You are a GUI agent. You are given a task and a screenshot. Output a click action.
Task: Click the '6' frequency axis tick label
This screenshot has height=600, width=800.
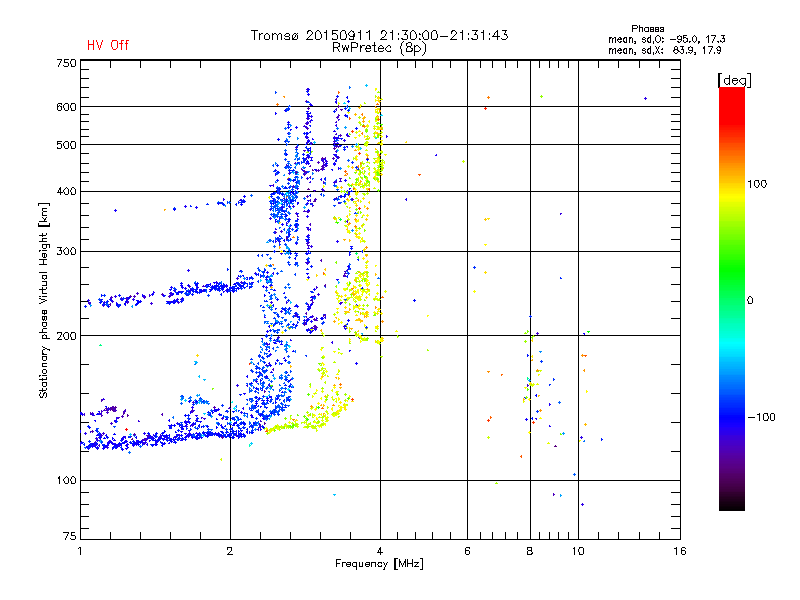(x=467, y=551)
